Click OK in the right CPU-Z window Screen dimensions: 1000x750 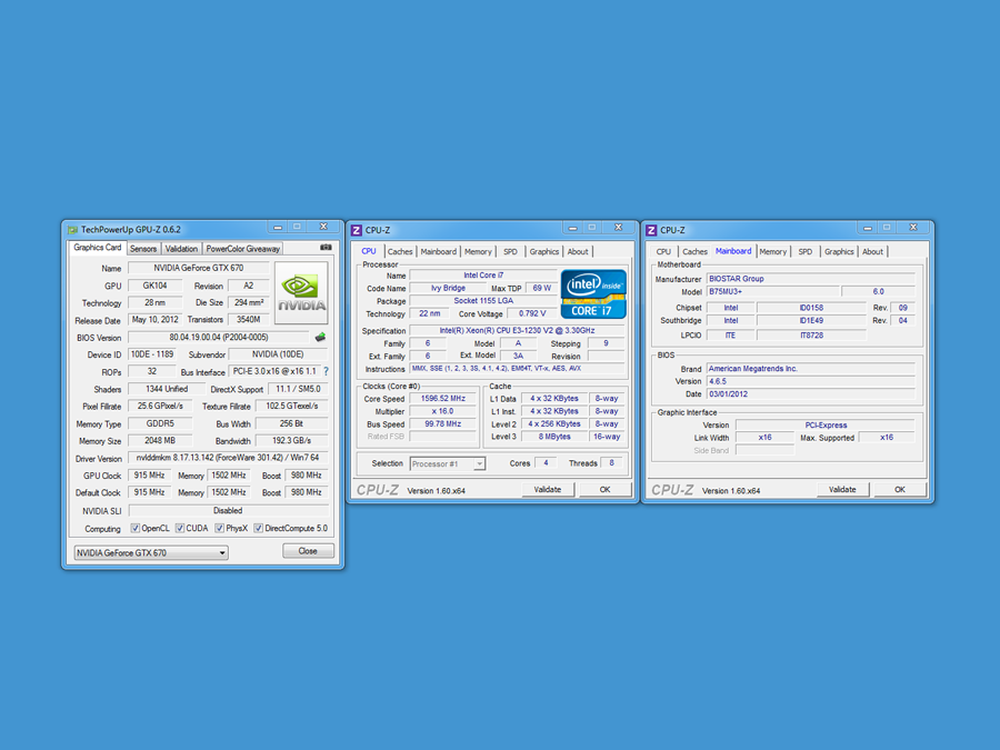pos(900,490)
